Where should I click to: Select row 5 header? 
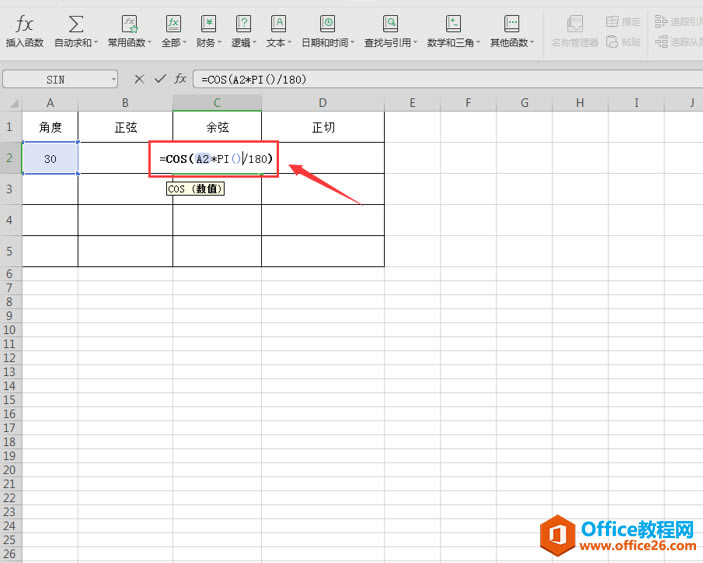(x=11, y=251)
